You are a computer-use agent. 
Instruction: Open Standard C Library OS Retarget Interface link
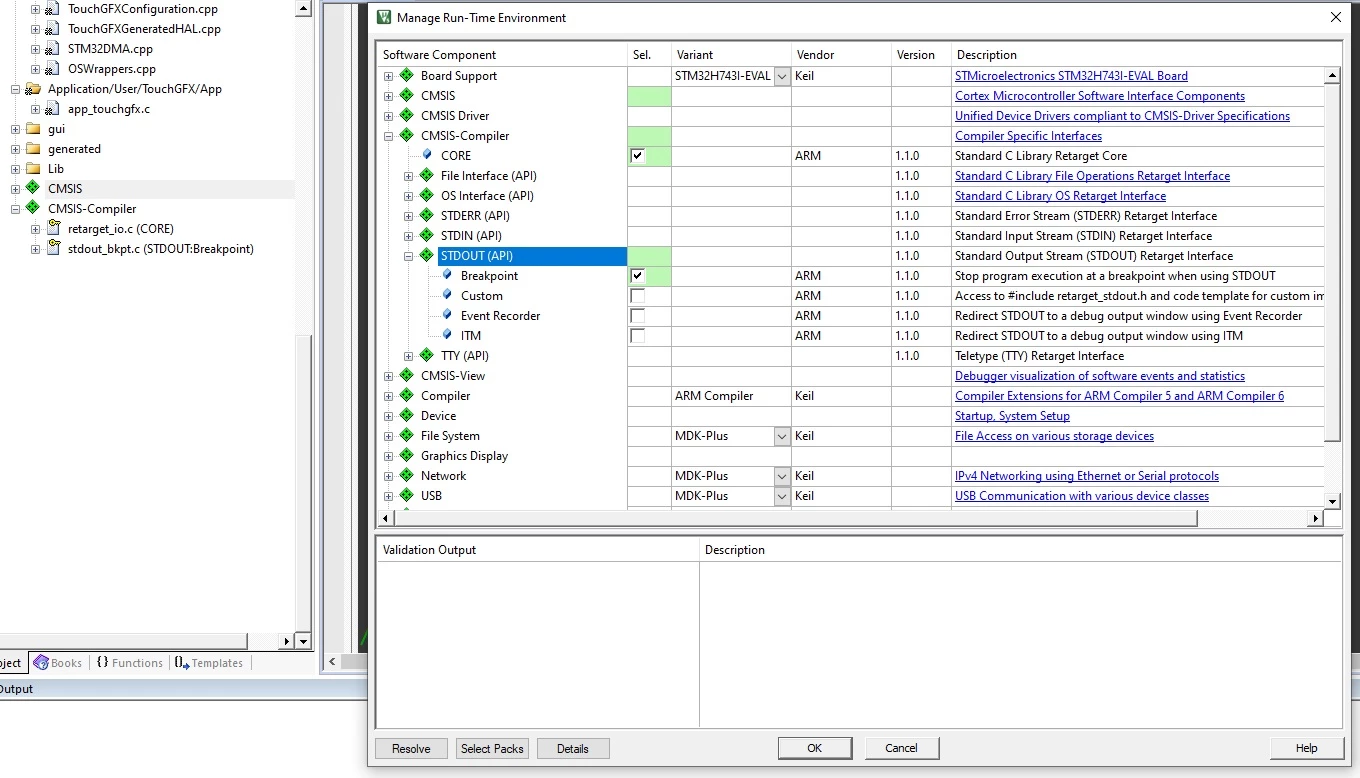coord(1060,195)
